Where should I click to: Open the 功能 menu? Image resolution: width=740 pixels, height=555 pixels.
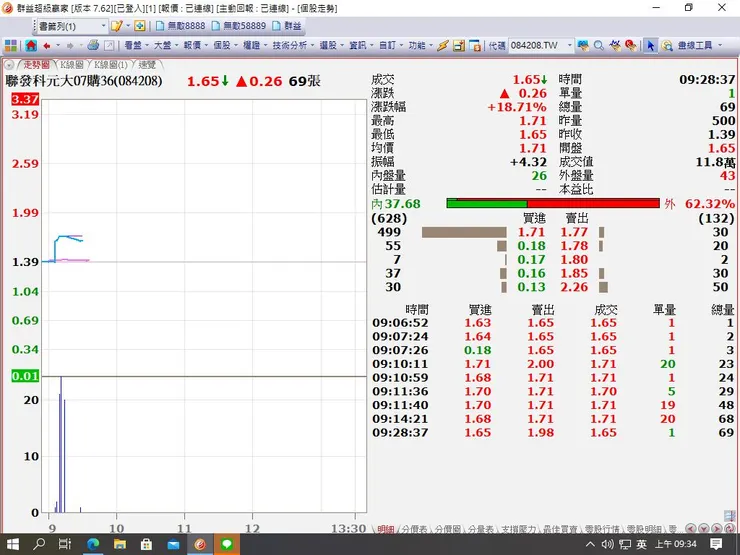pyautogui.click(x=420, y=45)
